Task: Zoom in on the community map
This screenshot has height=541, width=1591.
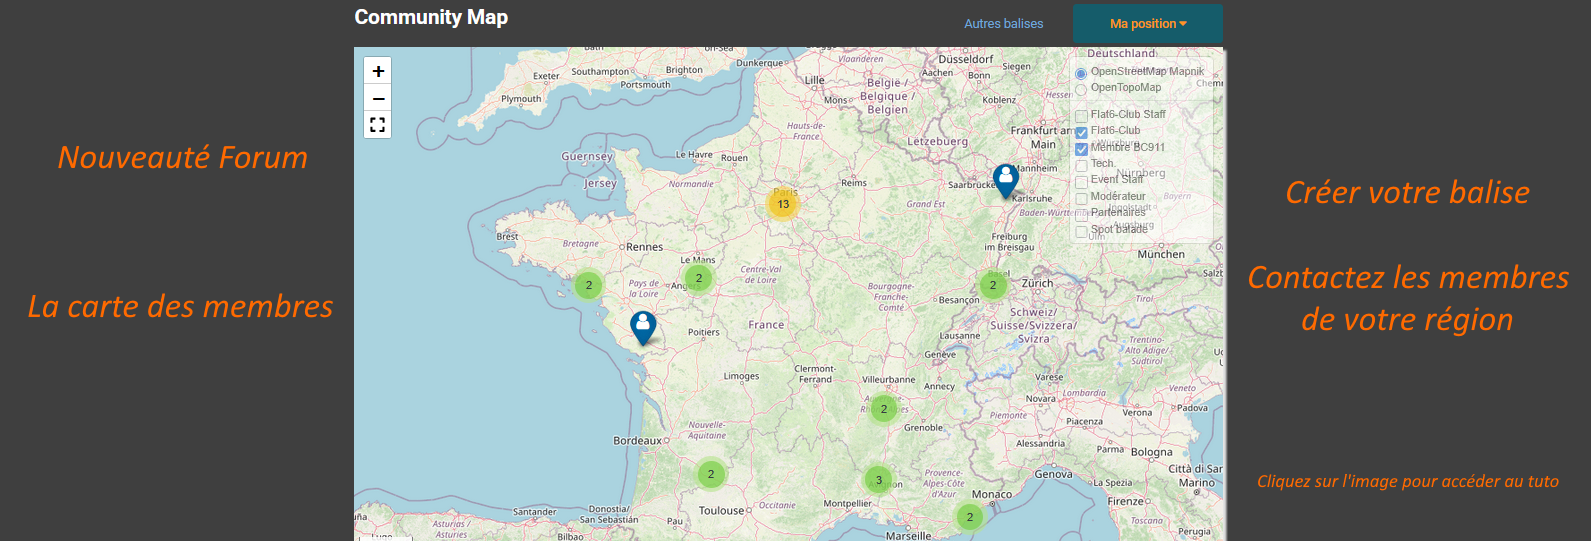Action: click(378, 71)
